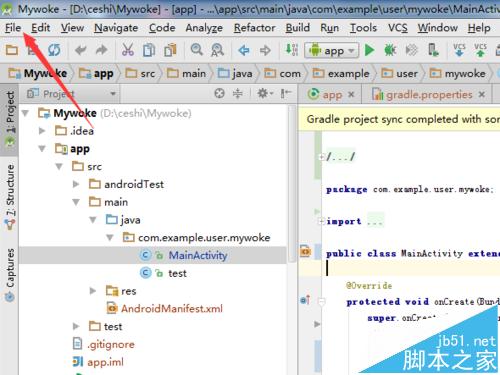Click the Copy icon

[x=149, y=50]
